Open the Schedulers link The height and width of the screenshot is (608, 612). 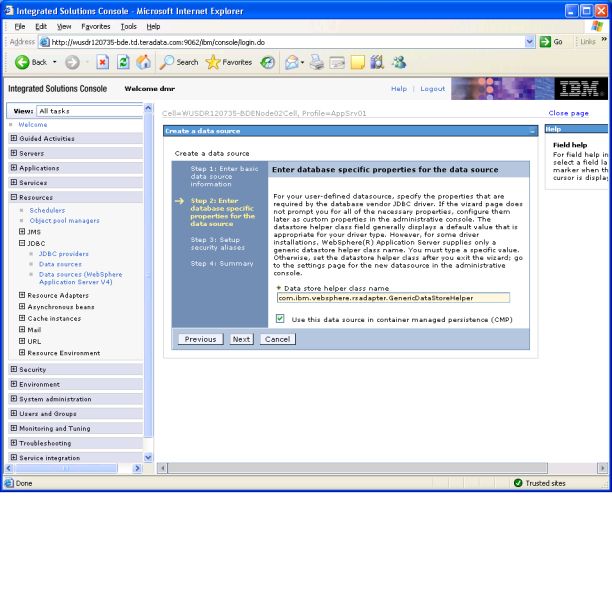click(47, 210)
